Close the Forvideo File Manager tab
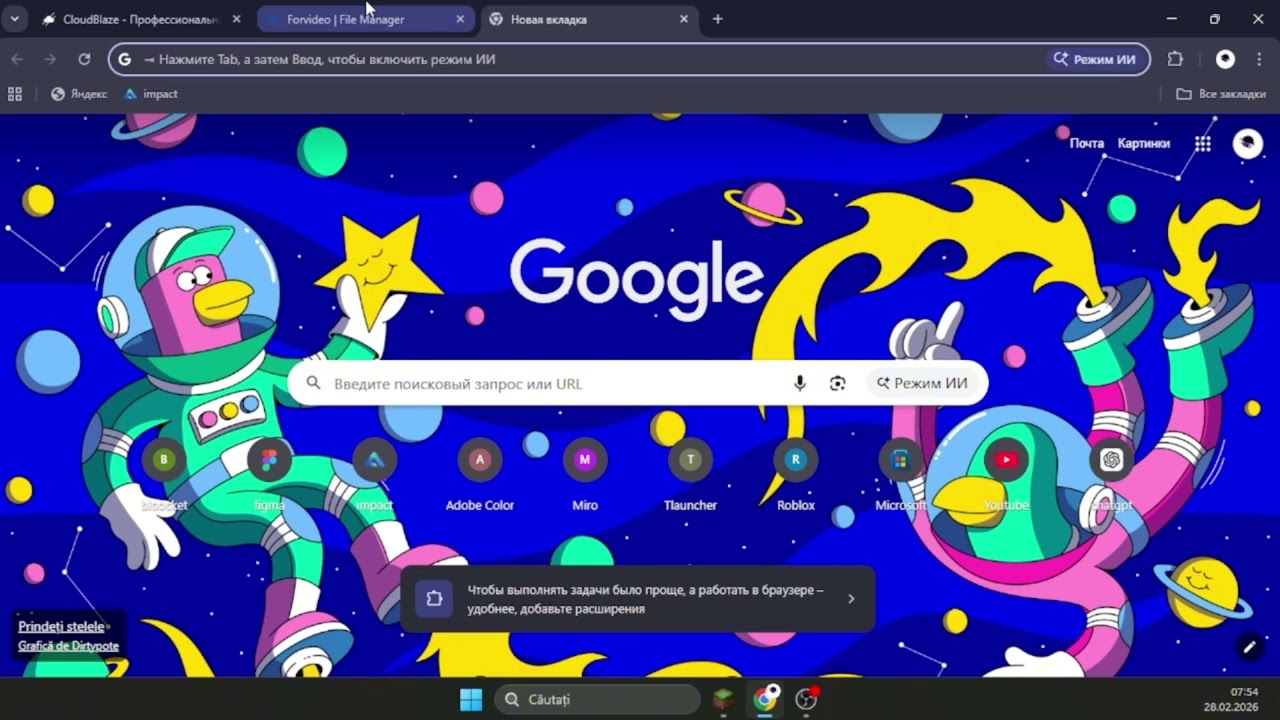This screenshot has height=720, width=1280. click(x=460, y=19)
